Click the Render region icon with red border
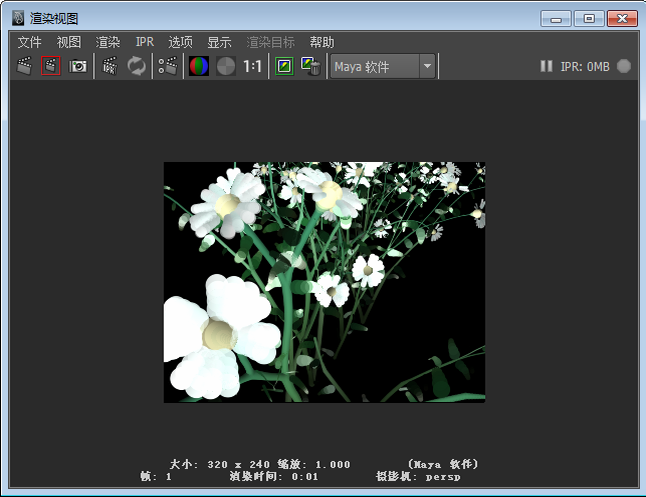Image resolution: width=646 pixels, height=497 pixels. point(51,67)
